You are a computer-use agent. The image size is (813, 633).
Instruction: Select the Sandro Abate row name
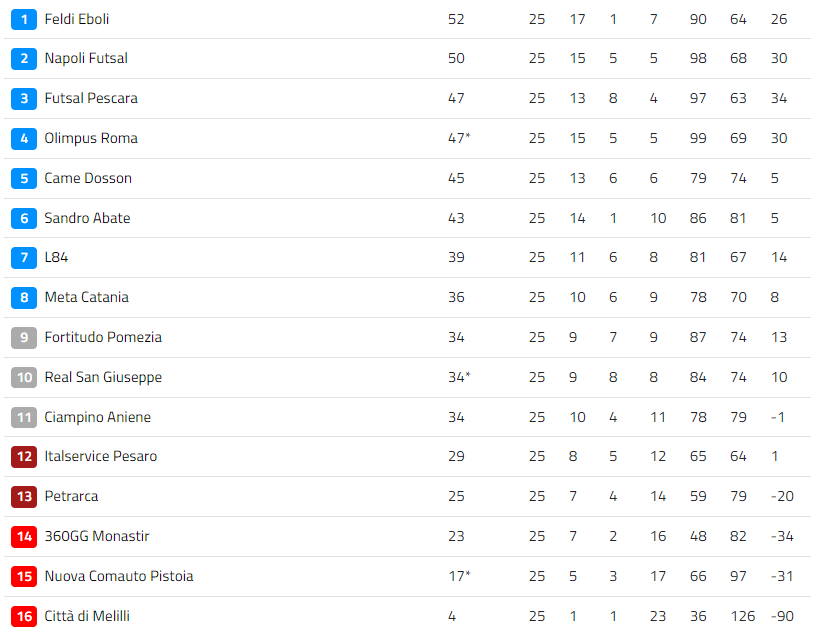(x=87, y=218)
